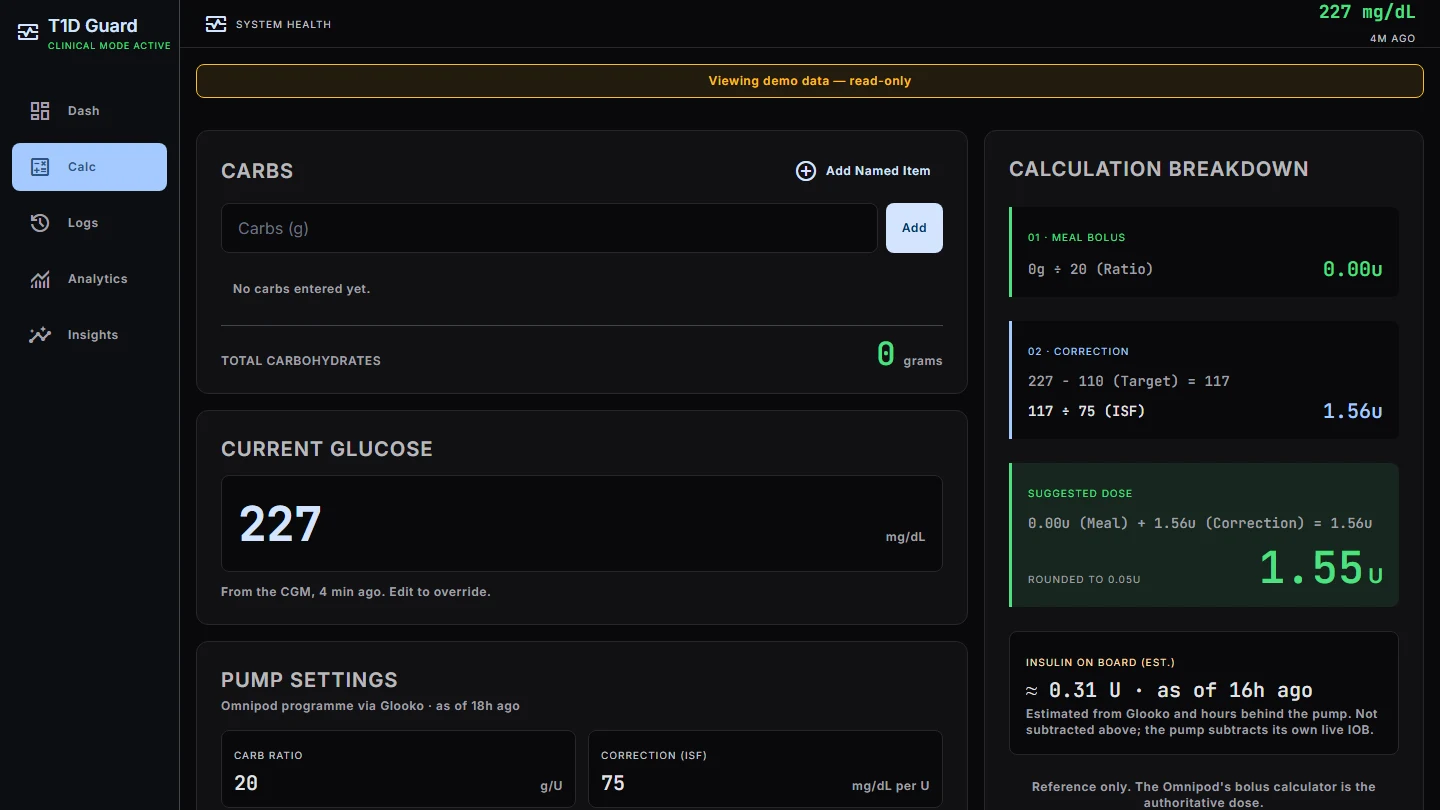
Task: Click the T1D Guard logo icon
Action: tap(28, 32)
